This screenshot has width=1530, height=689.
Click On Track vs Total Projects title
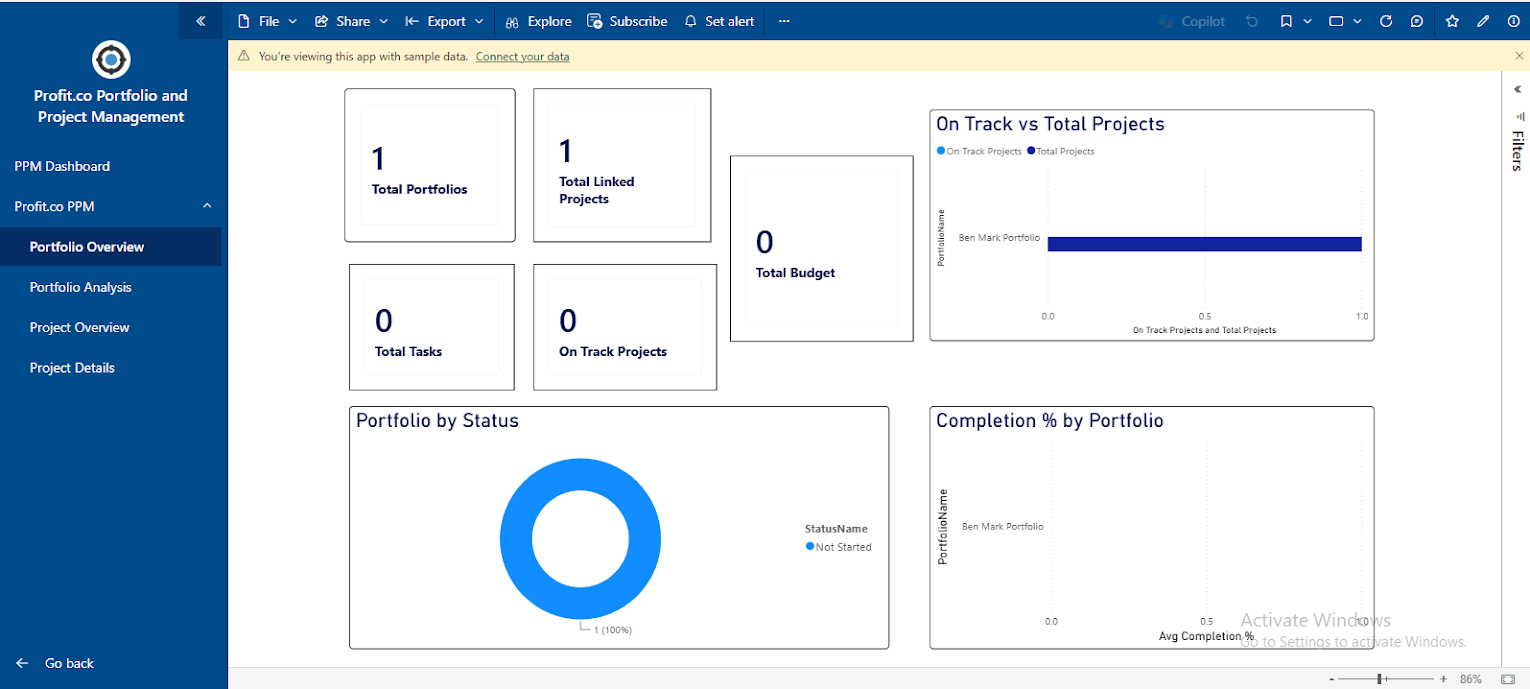tap(1050, 124)
